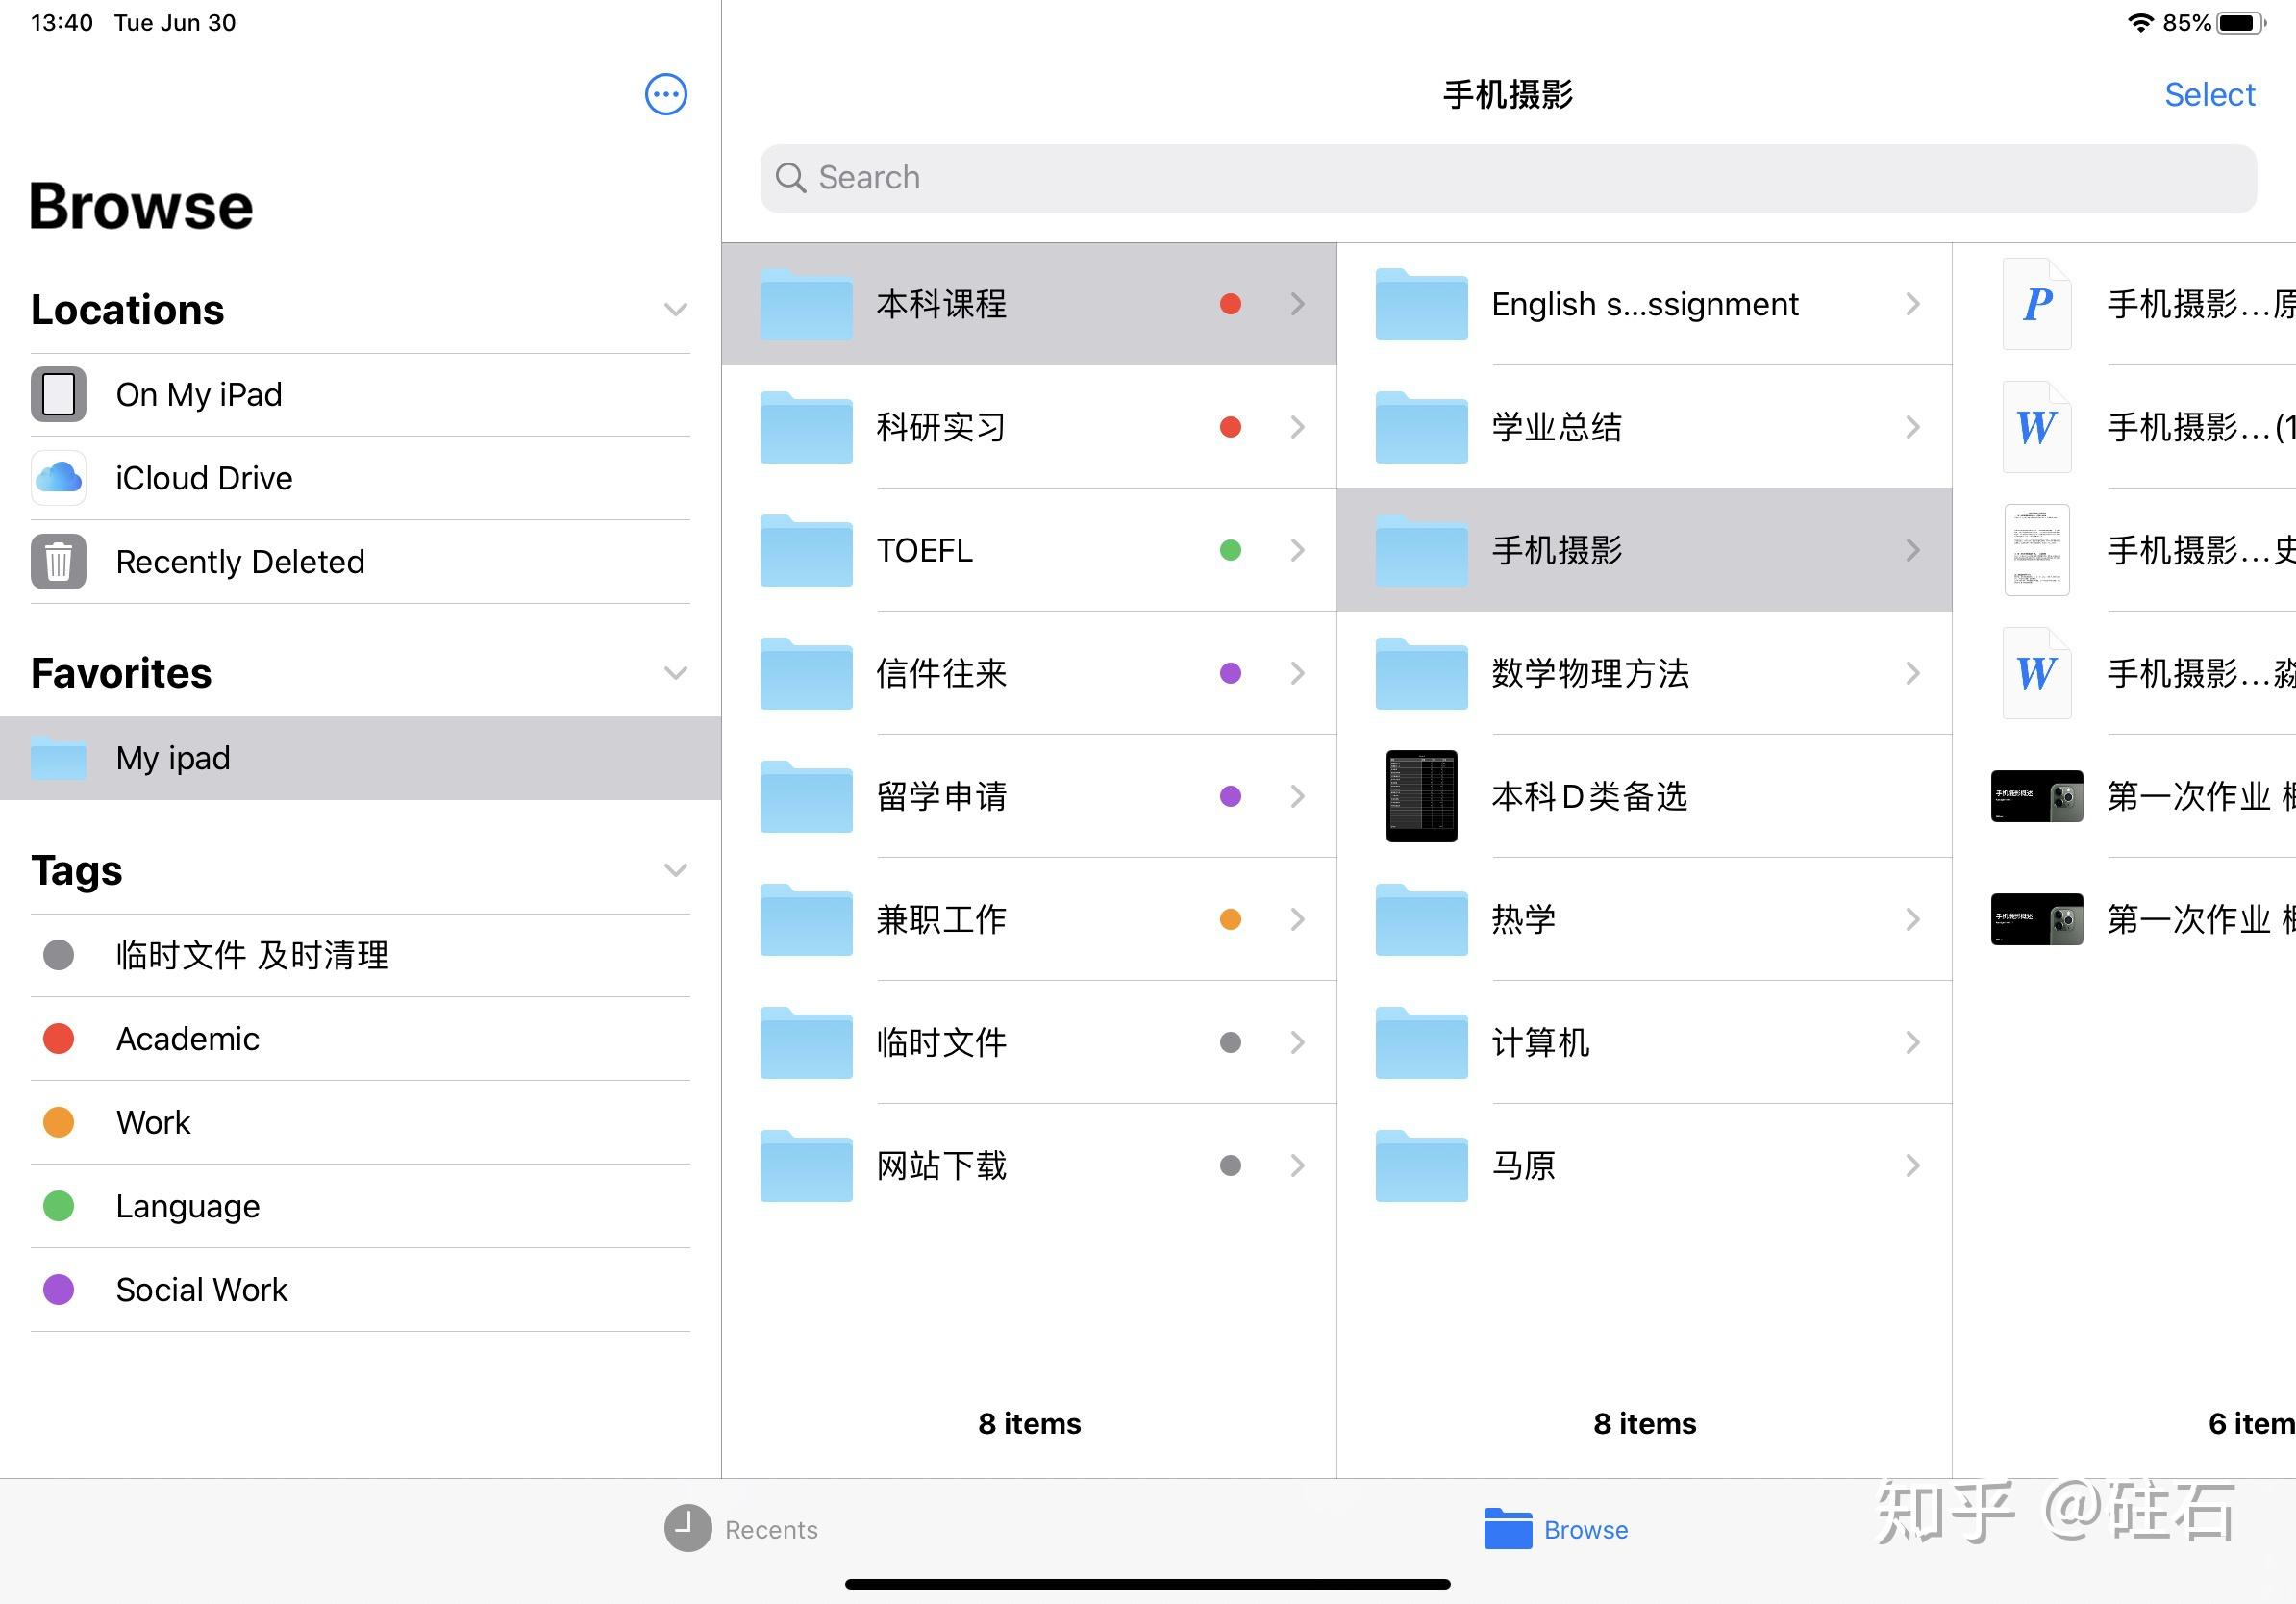Expand the Tags section

point(672,867)
